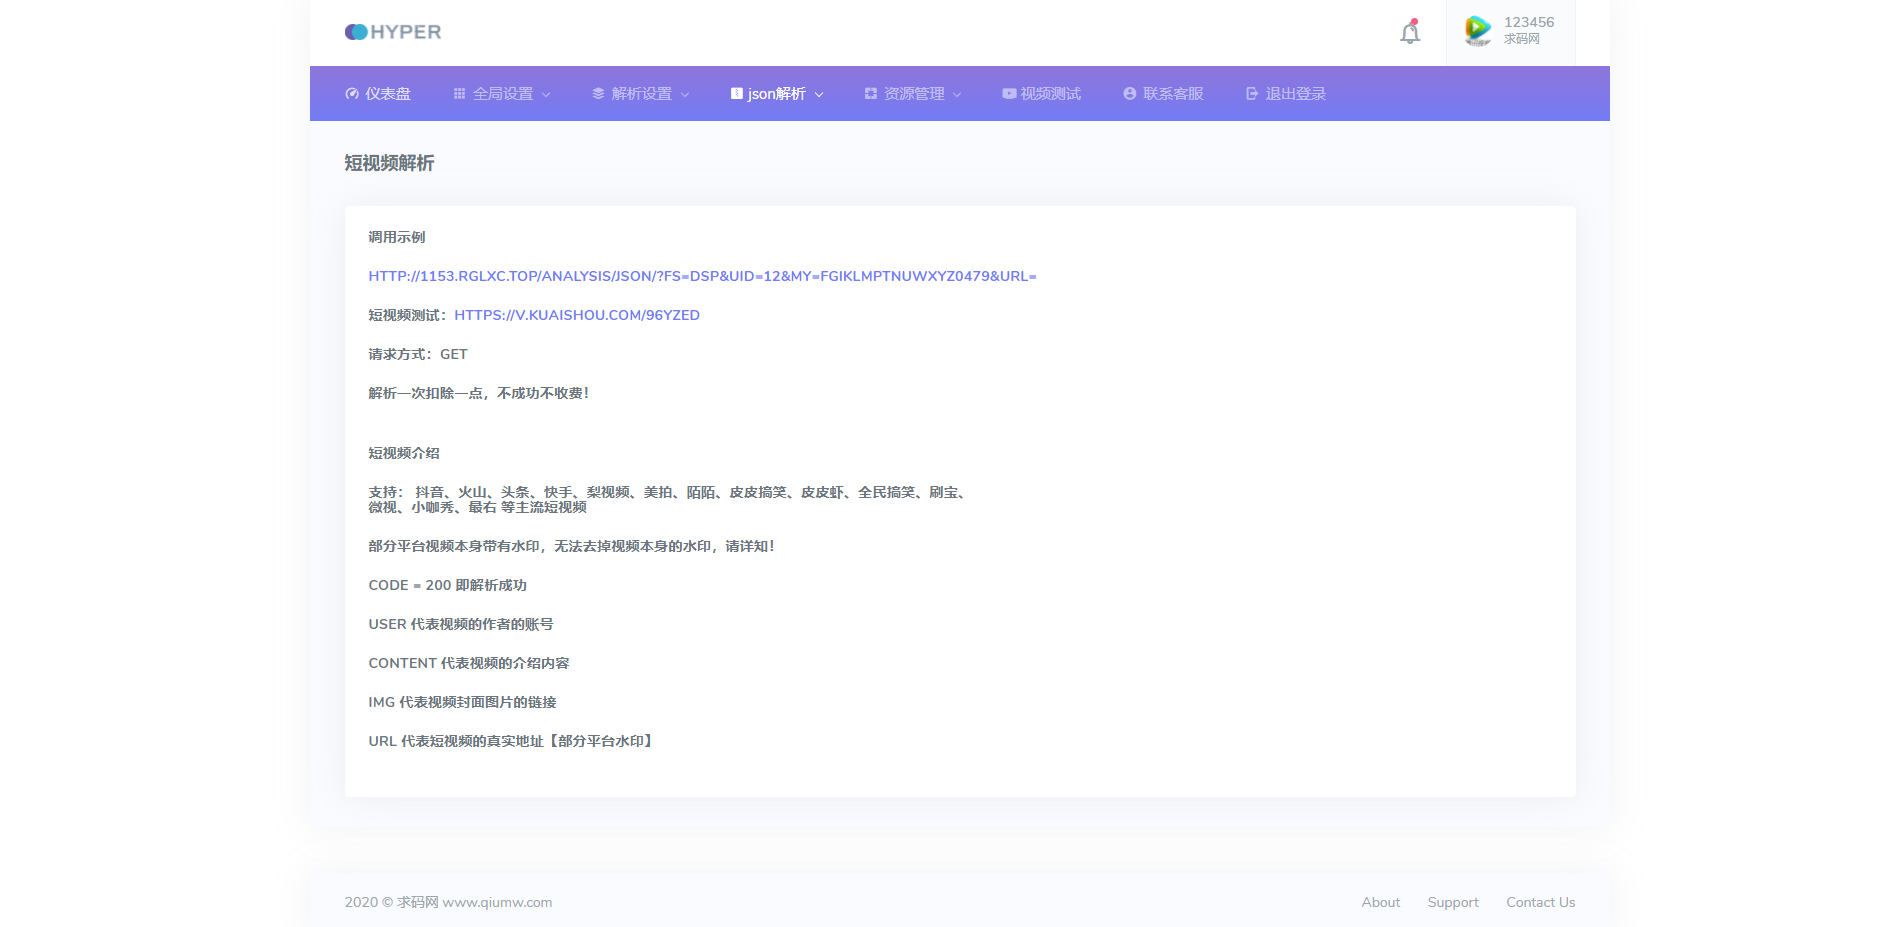Click the CODE = 200 即解析成功 line
Screen dimensions: 1899x927
click(x=447, y=585)
